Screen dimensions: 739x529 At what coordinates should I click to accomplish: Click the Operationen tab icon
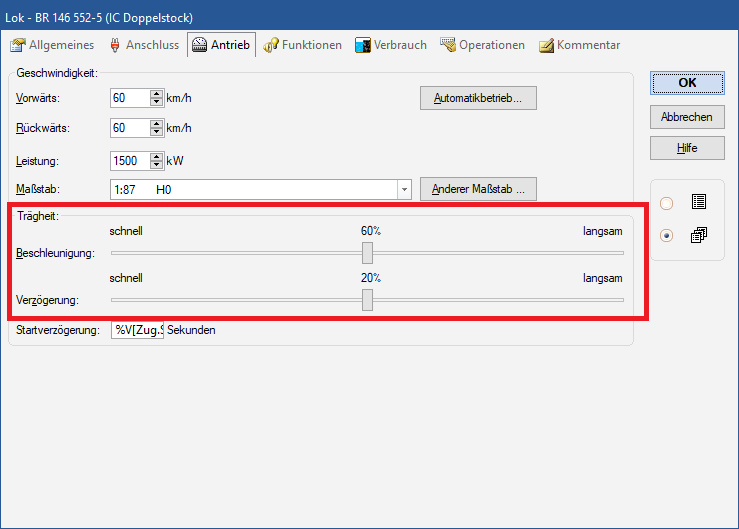(448, 45)
